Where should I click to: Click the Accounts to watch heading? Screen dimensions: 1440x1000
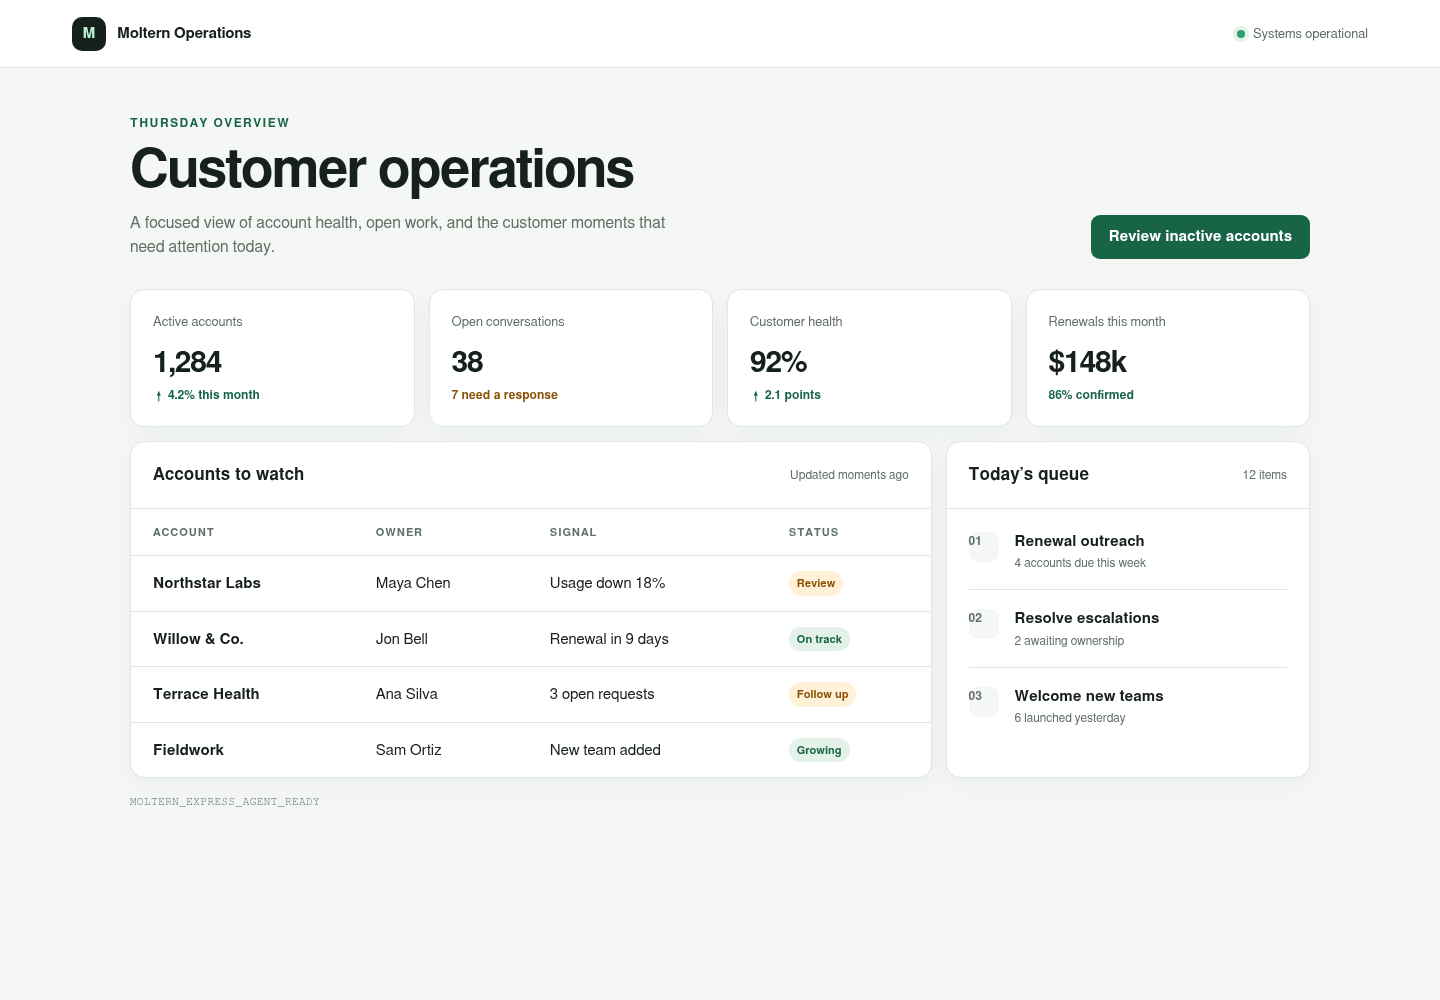pyautogui.click(x=228, y=474)
